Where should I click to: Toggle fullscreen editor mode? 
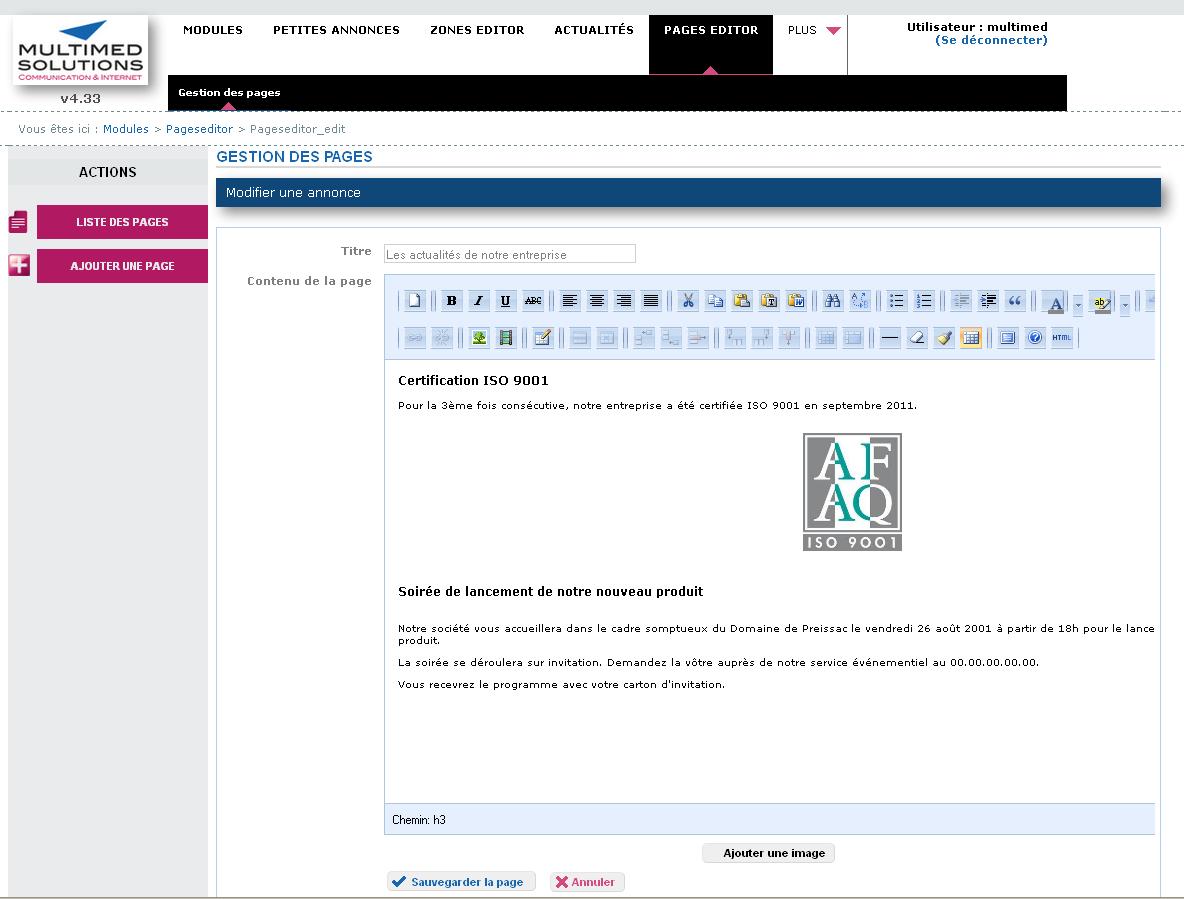point(1008,337)
